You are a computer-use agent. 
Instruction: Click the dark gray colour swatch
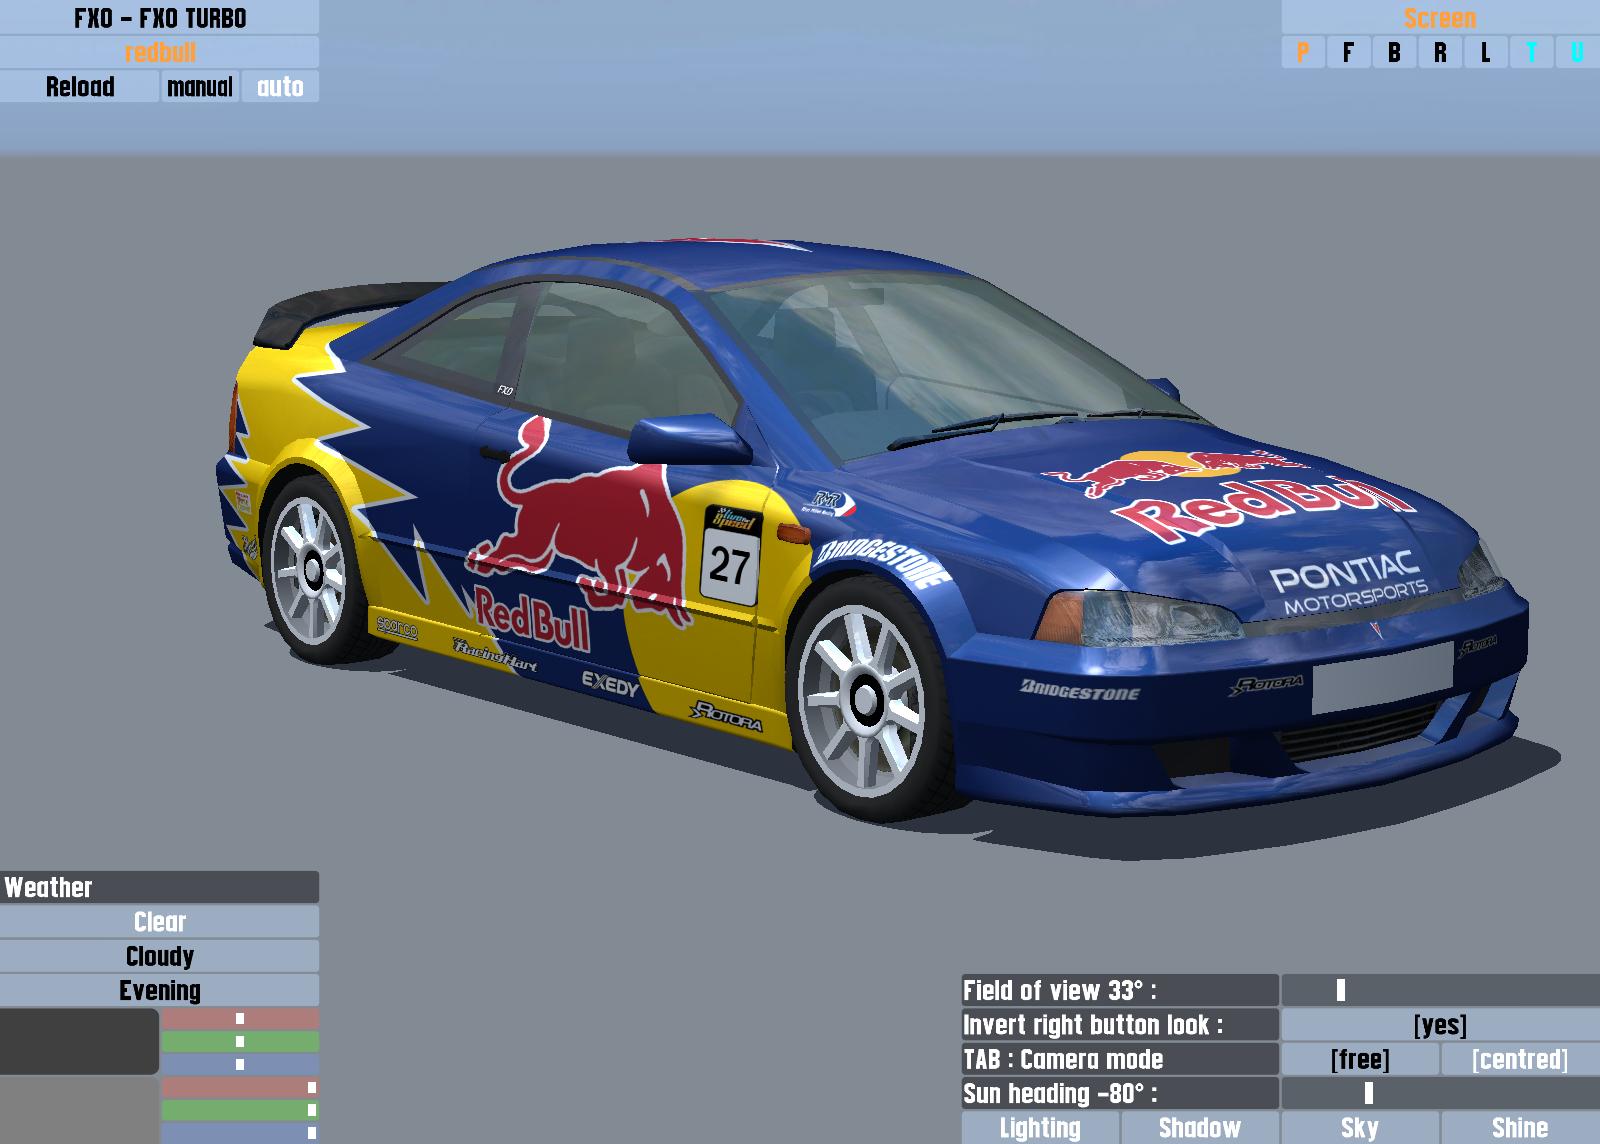pos(79,1041)
